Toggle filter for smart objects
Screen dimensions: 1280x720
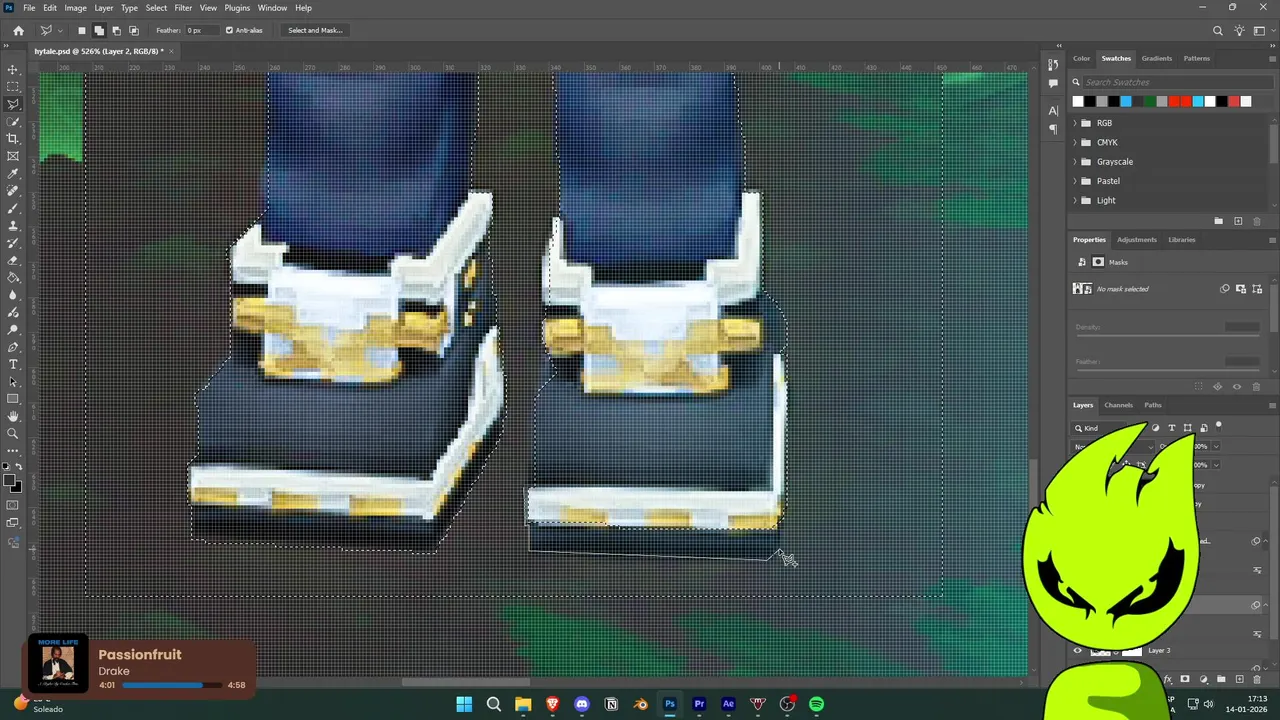pos(1204,428)
